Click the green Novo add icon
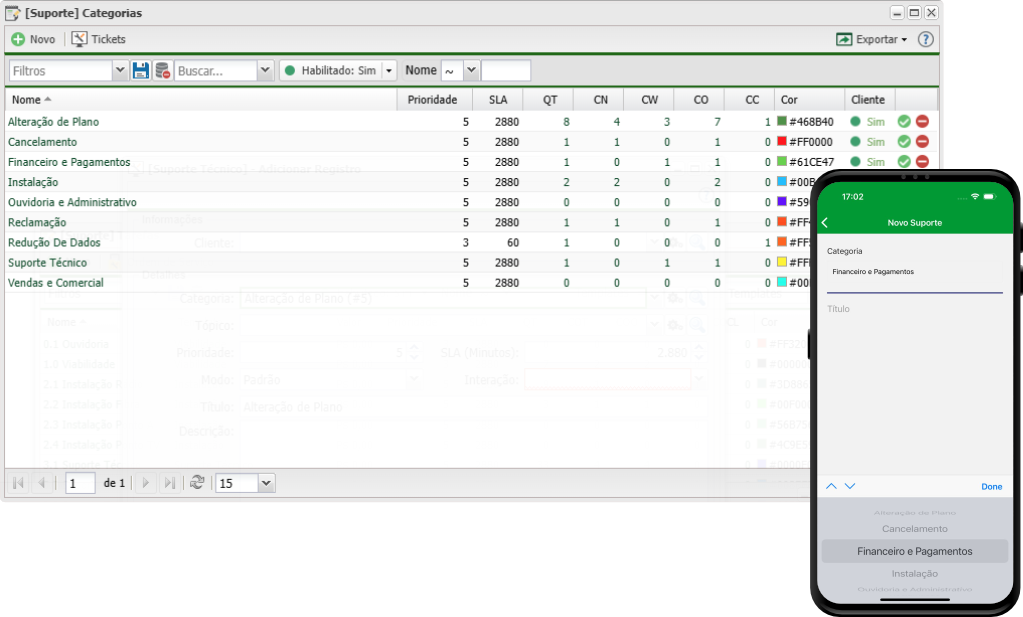 coord(18,39)
